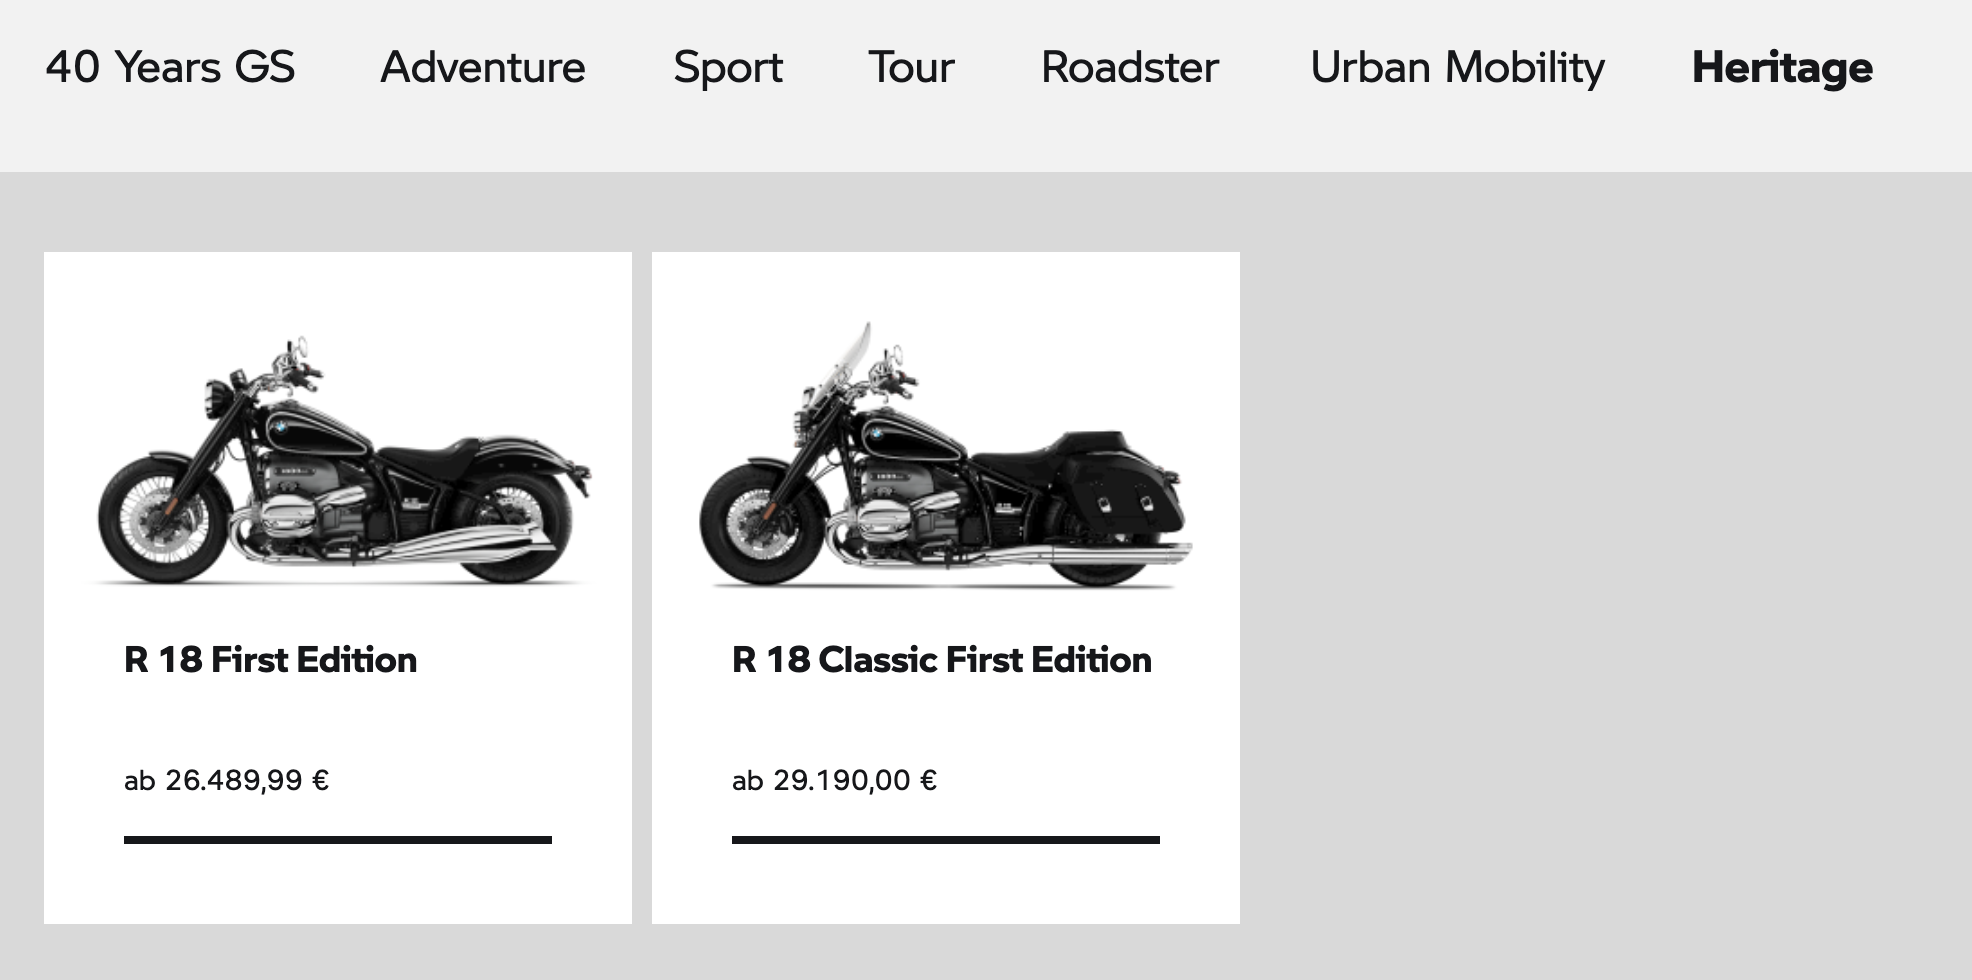Click the BMW logo on the R 18 First Edition tank
The width and height of the screenshot is (1972, 980).
coord(280,429)
